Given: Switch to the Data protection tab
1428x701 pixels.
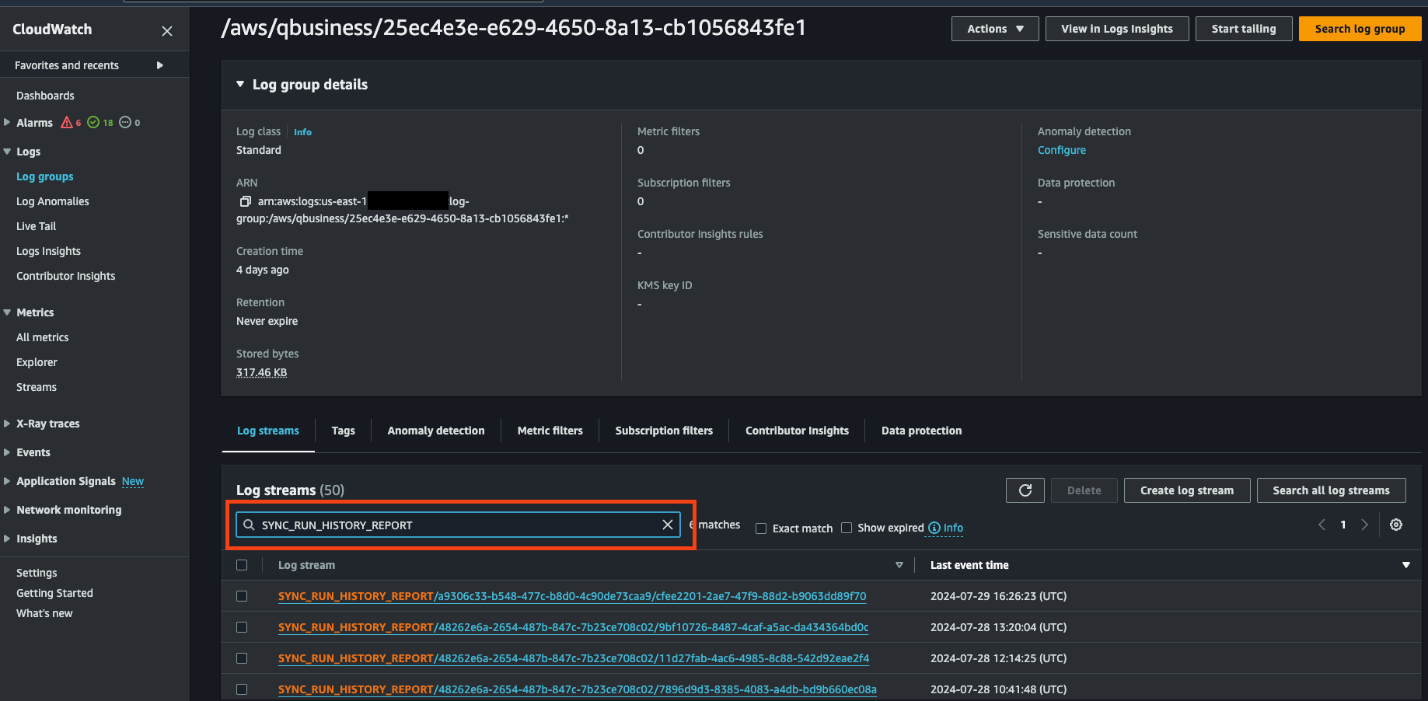Looking at the screenshot, I should [x=921, y=431].
